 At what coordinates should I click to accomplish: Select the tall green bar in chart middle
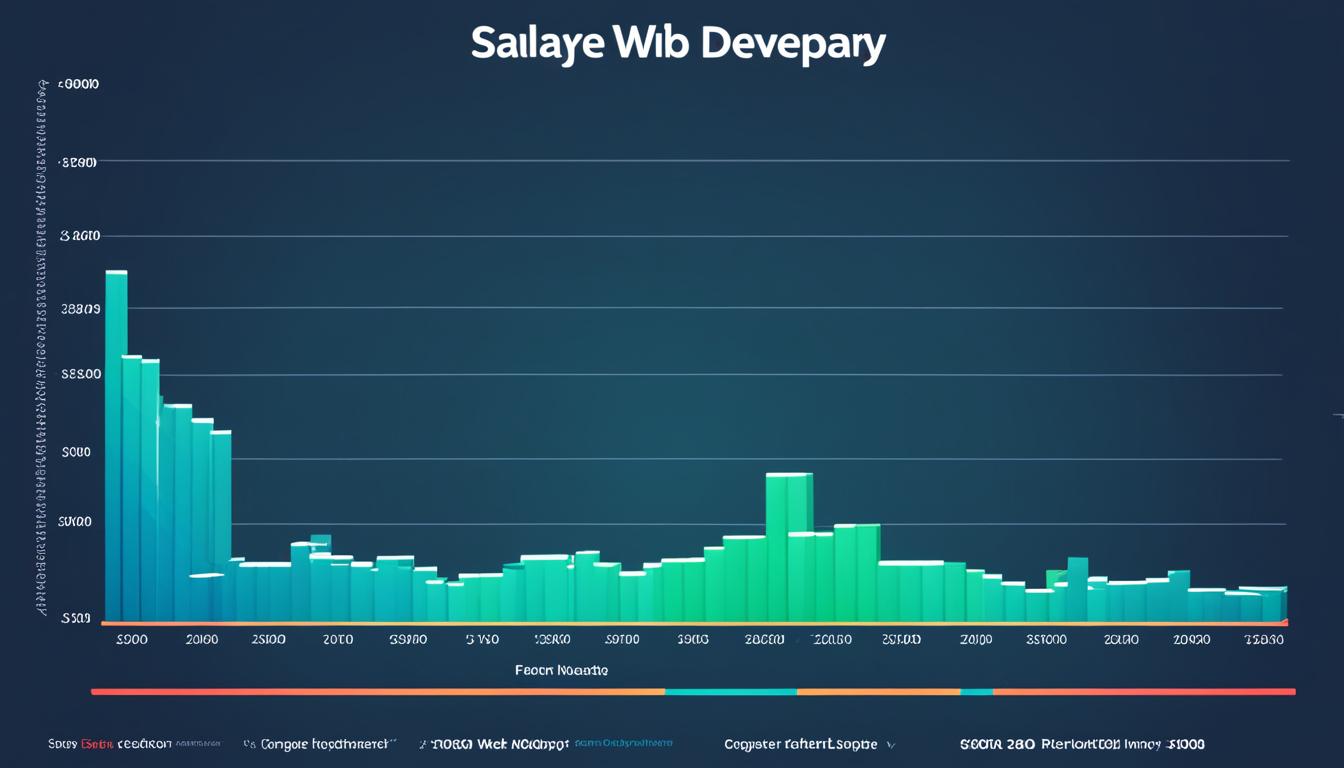[788, 545]
